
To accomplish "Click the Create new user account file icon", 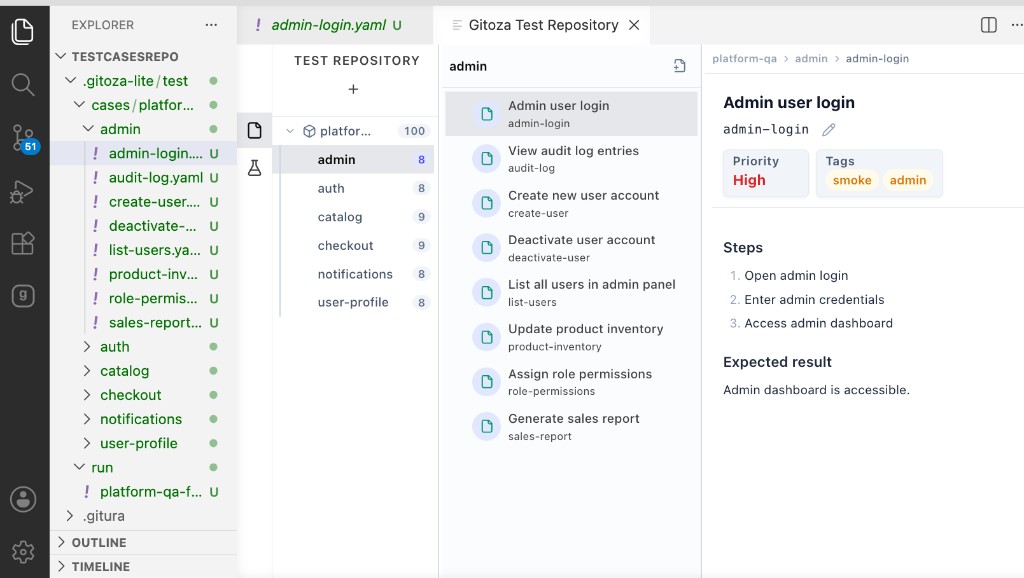I will click(487, 203).
